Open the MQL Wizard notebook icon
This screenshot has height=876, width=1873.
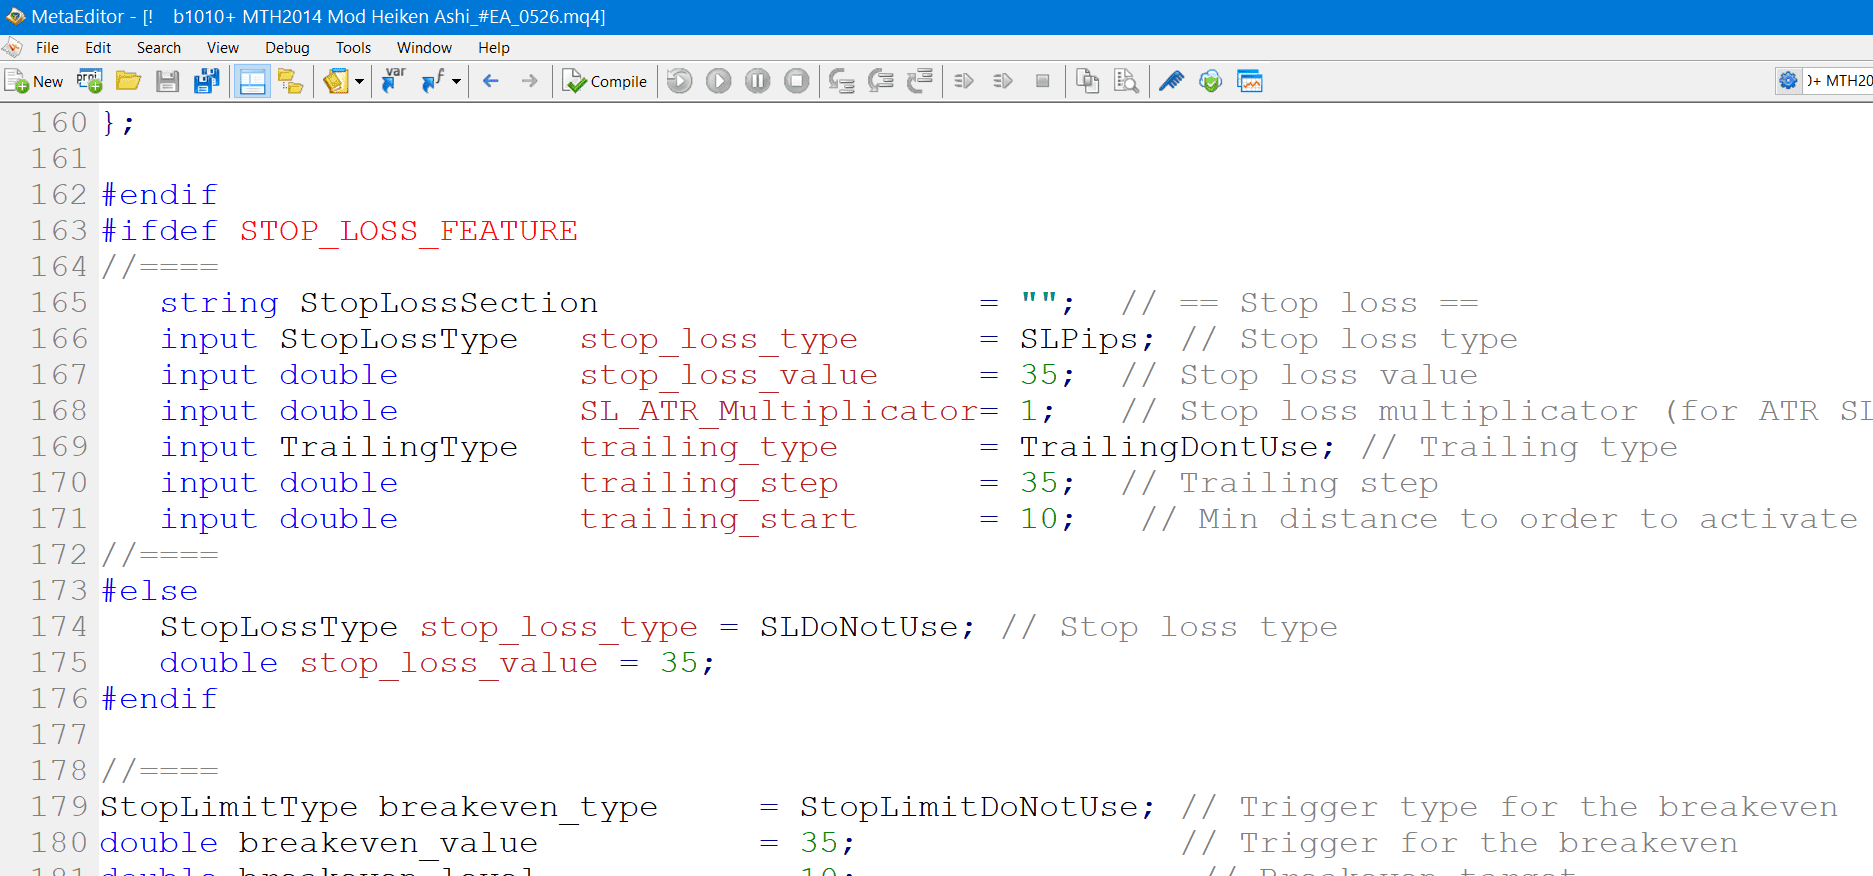pos(336,81)
